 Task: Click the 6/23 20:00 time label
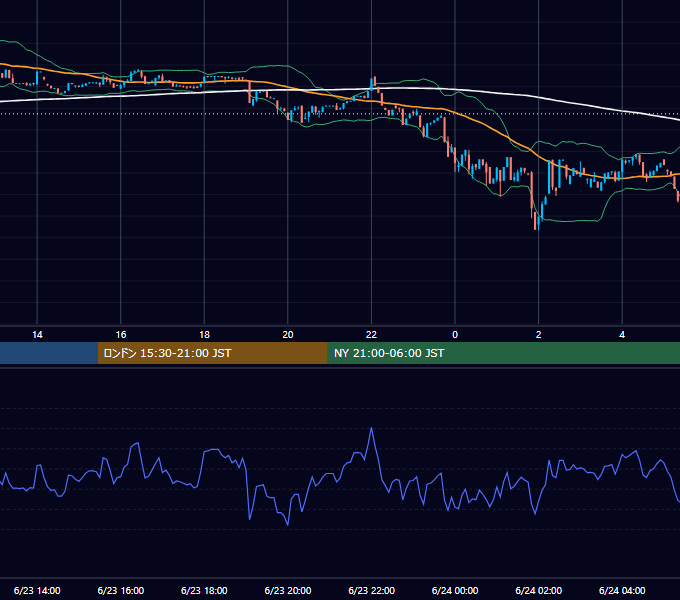(288, 590)
